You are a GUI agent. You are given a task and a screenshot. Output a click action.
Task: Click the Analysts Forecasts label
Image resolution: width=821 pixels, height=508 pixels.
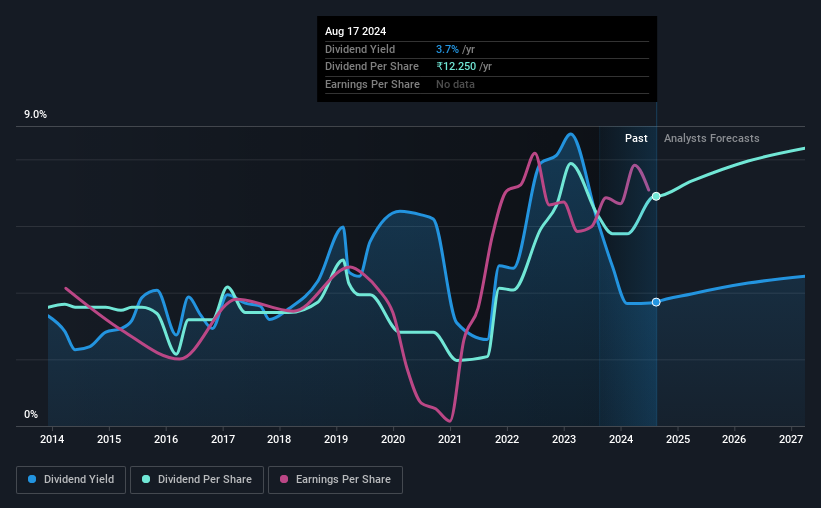712,138
